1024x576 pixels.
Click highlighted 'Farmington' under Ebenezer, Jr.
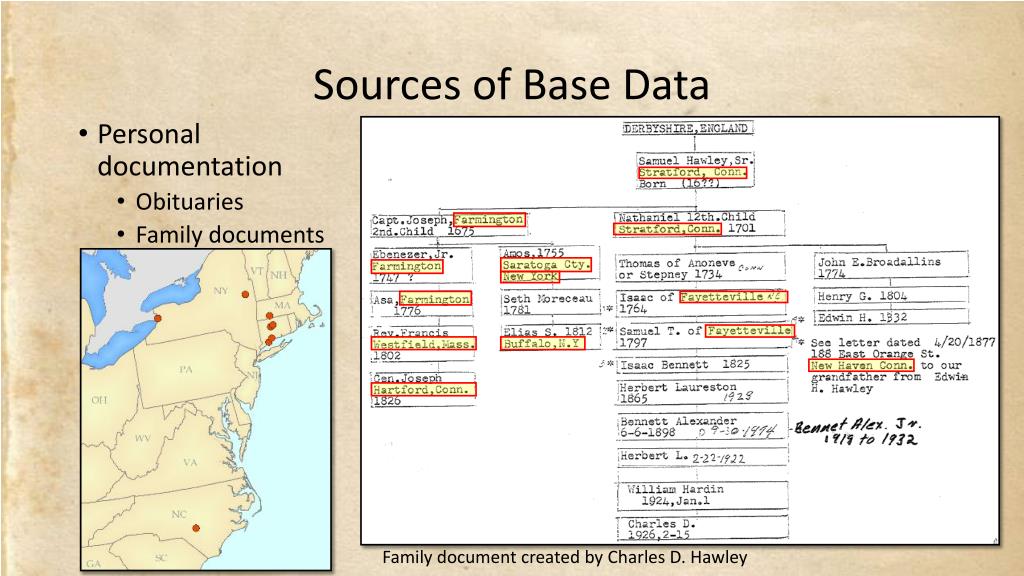tap(406, 266)
